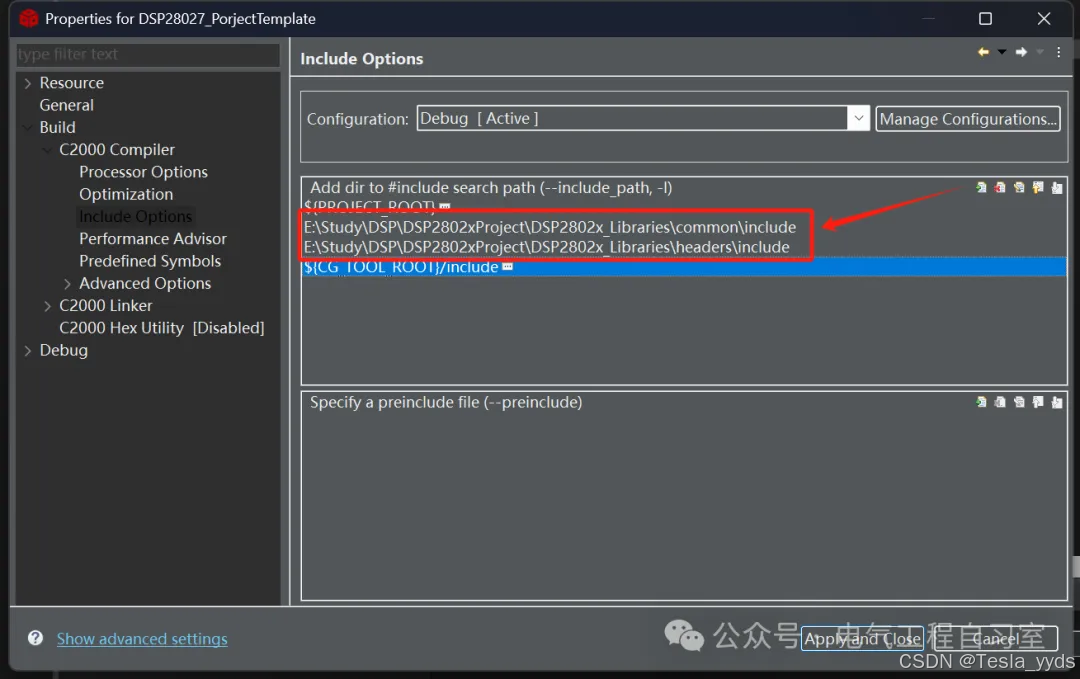Click Add icon for include search path
1080x679 pixels.
[x=981, y=187]
